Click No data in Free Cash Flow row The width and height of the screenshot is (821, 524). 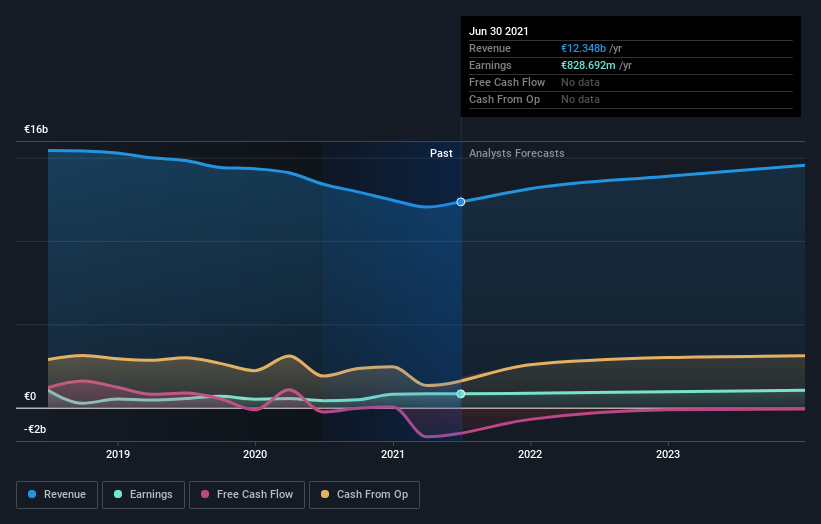pyautogui.click(x=580, y=82)
